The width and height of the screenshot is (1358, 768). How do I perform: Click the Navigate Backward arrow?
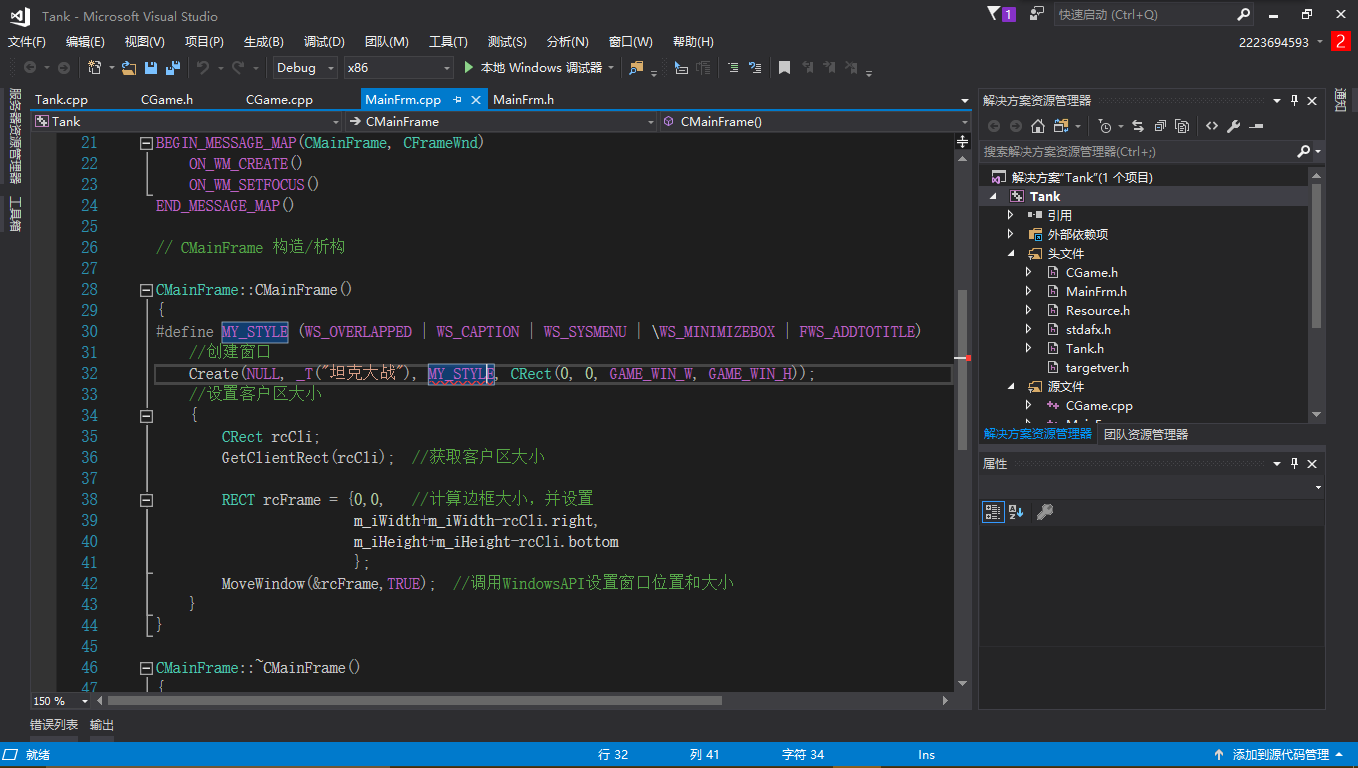click(30, 67)
